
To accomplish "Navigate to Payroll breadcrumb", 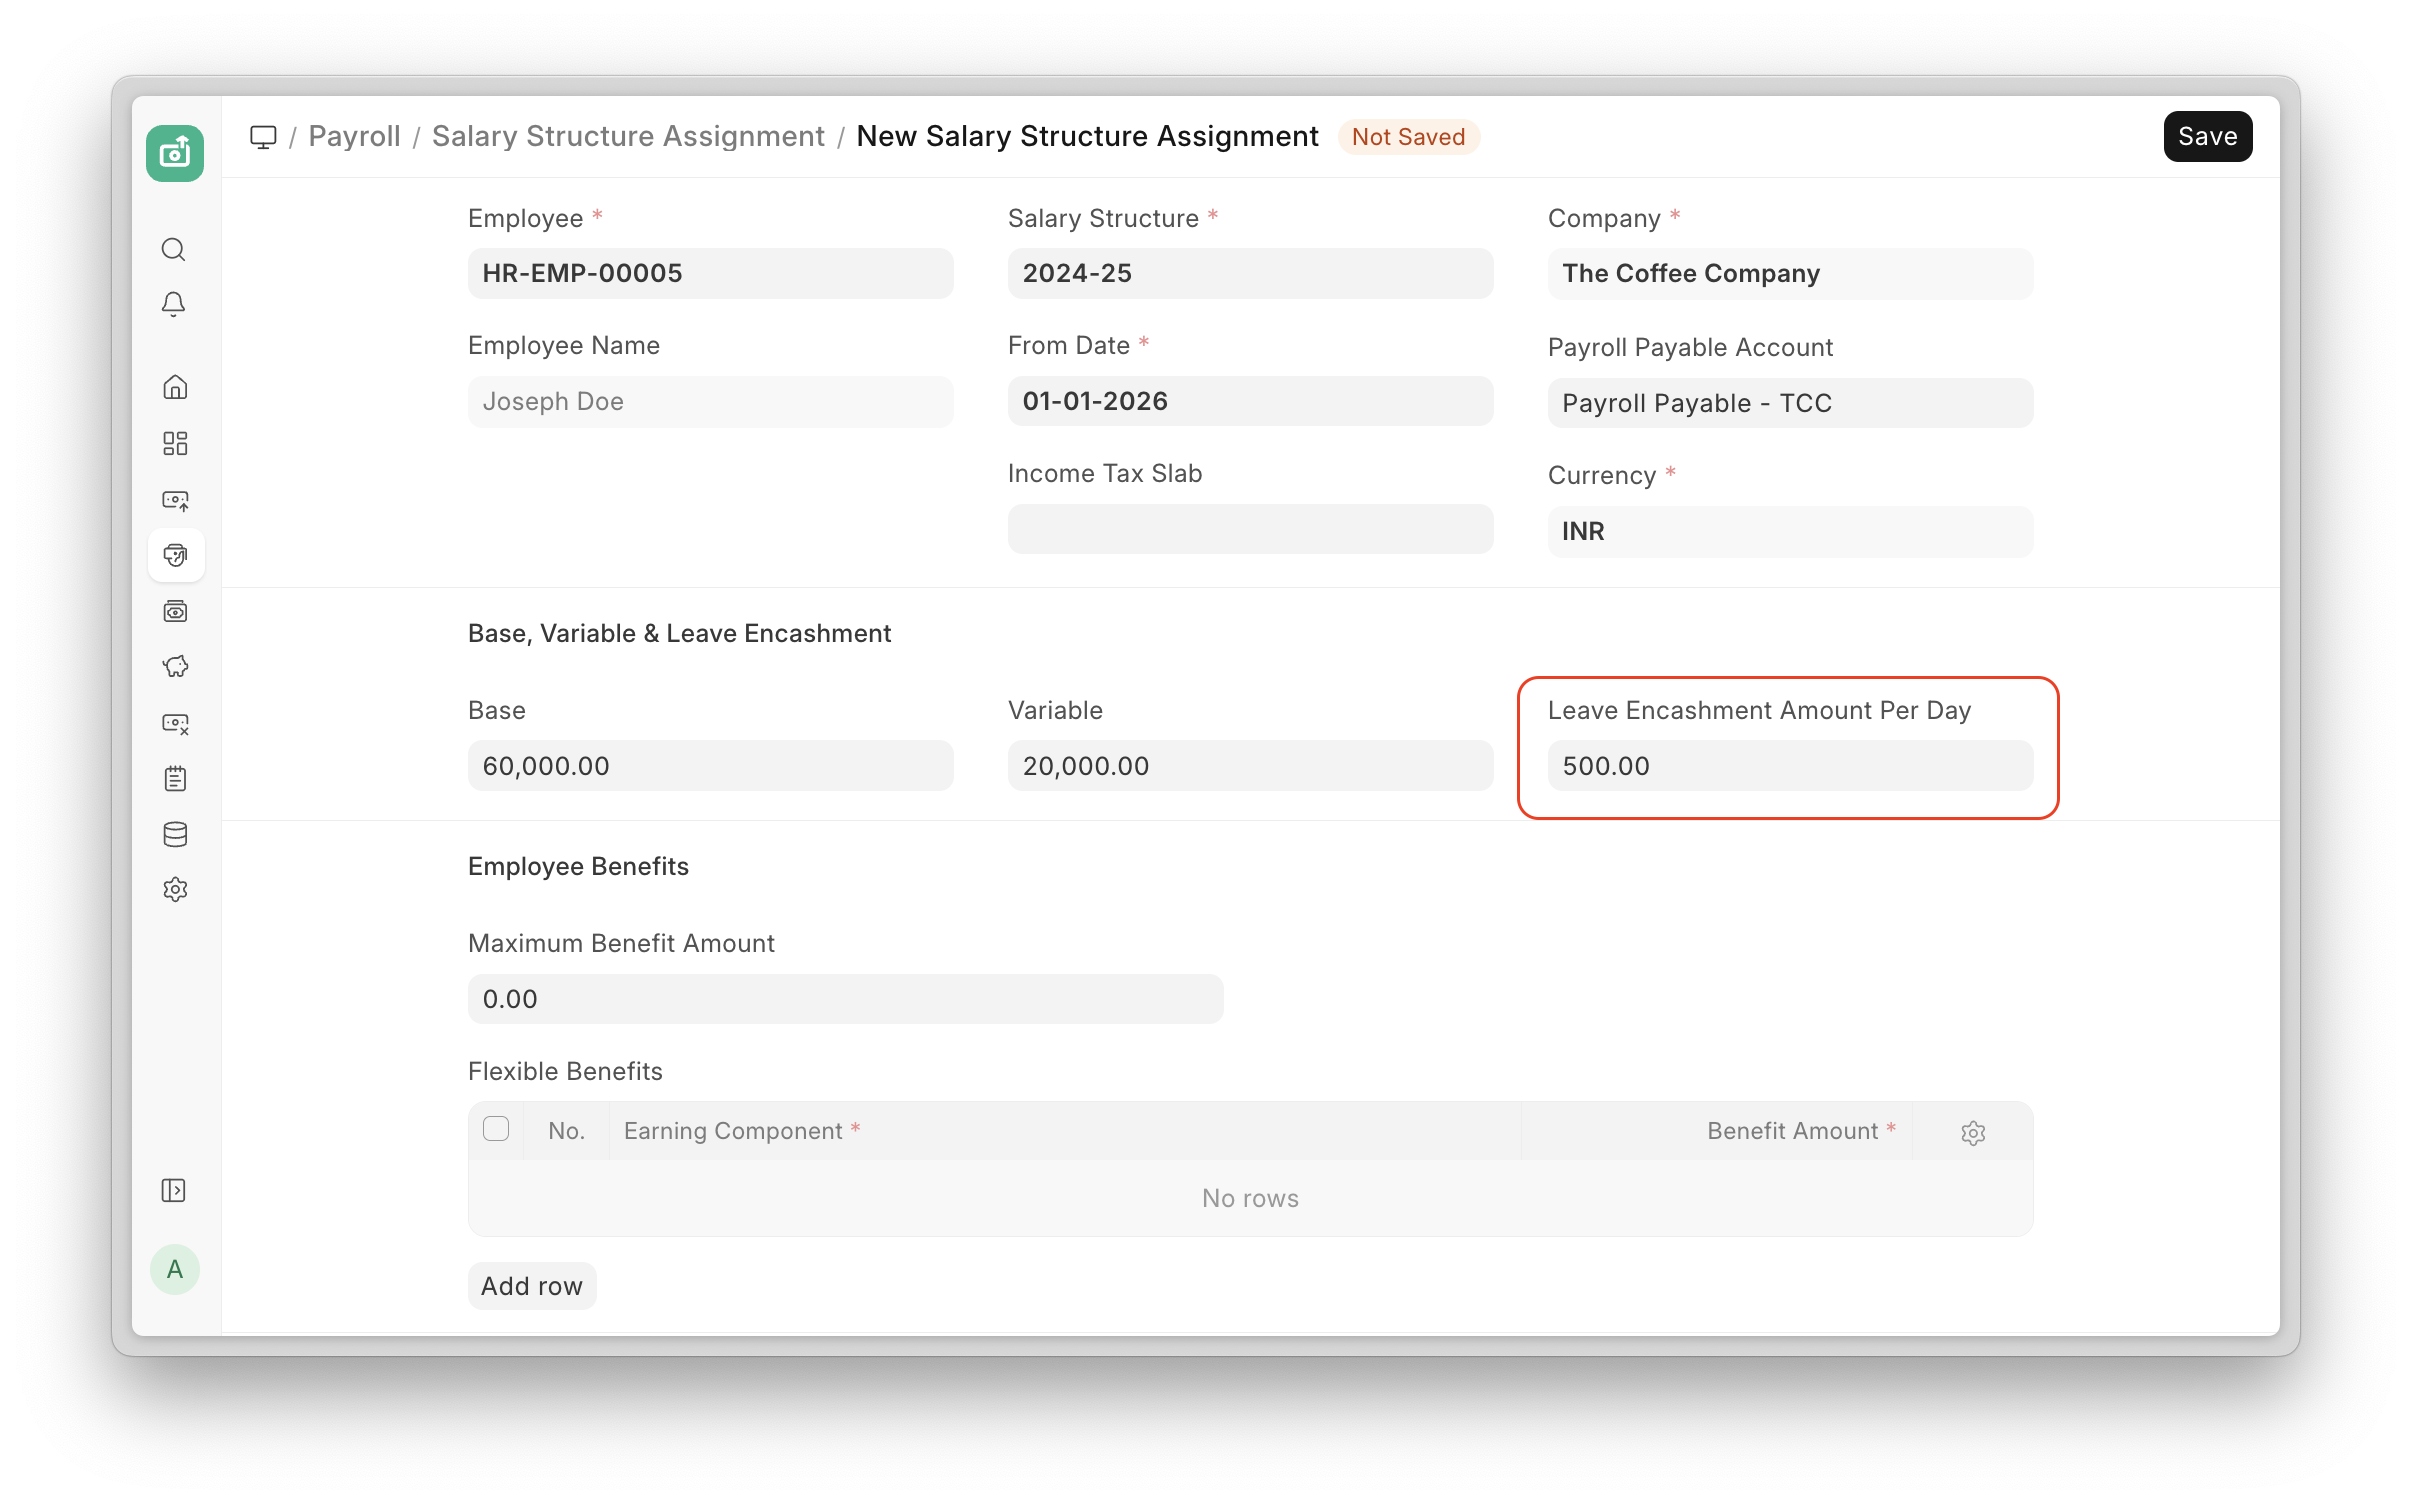I will [354, 136].
